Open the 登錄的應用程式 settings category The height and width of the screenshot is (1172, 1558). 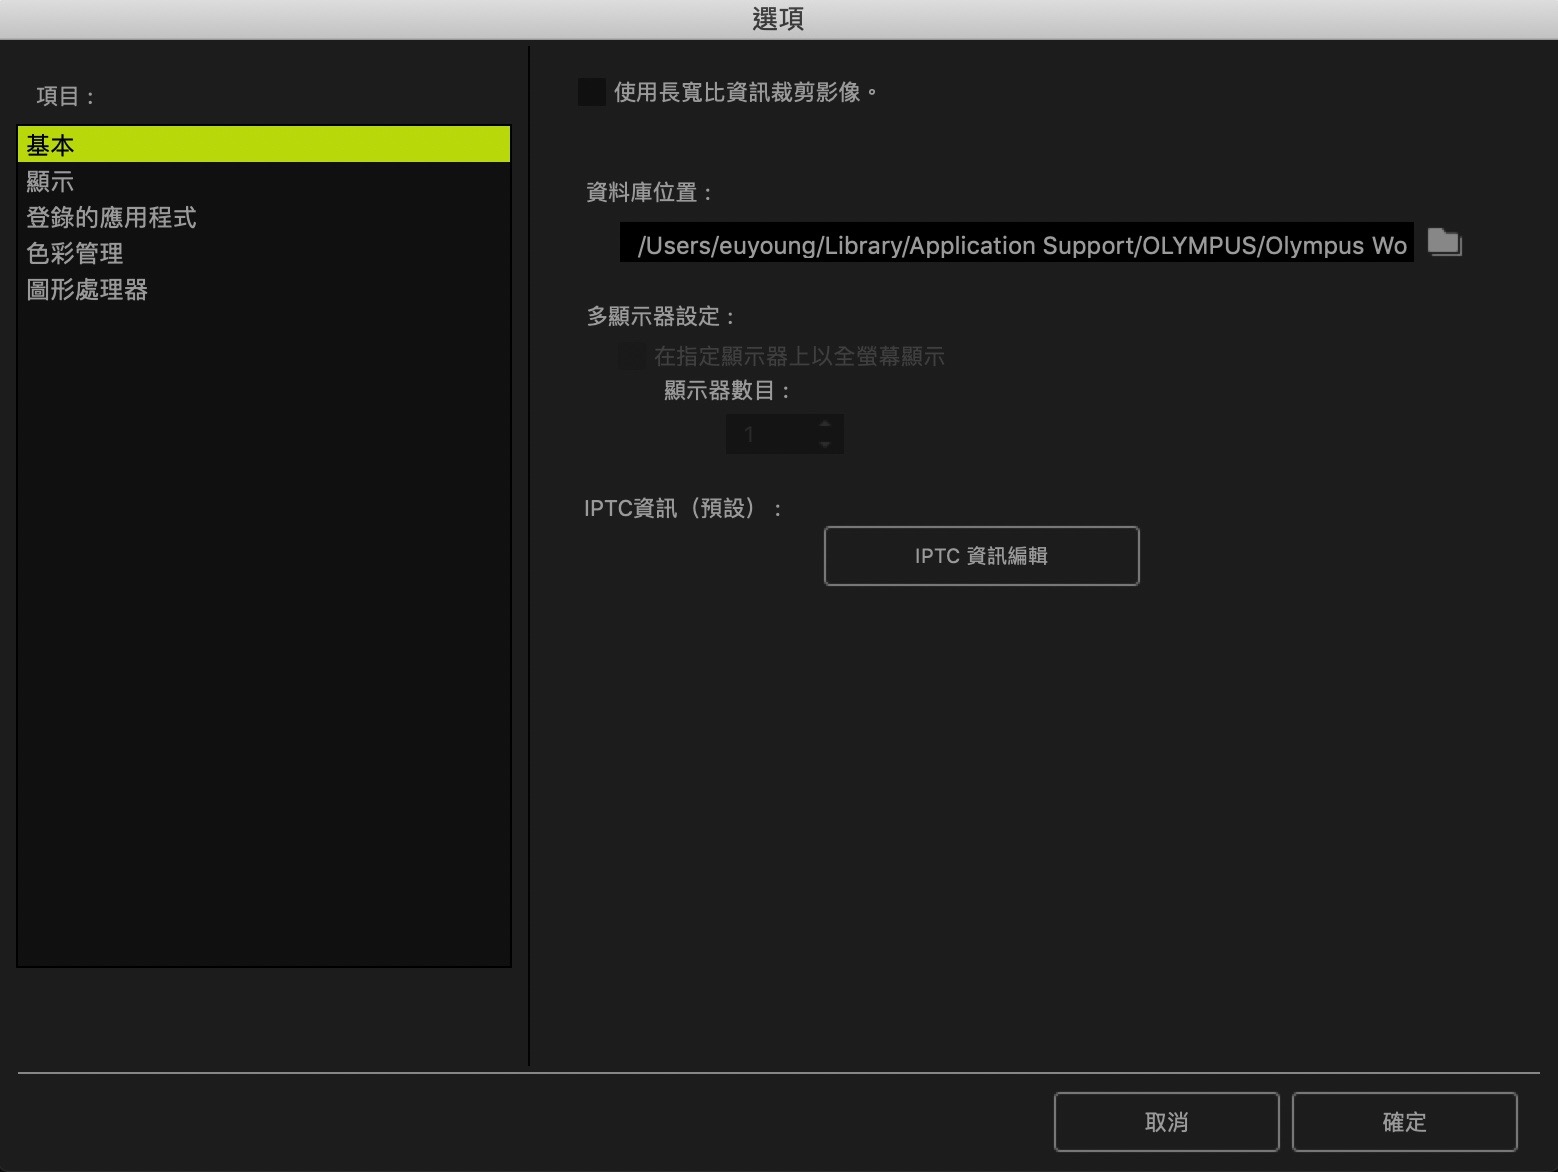tap(111, 218)
